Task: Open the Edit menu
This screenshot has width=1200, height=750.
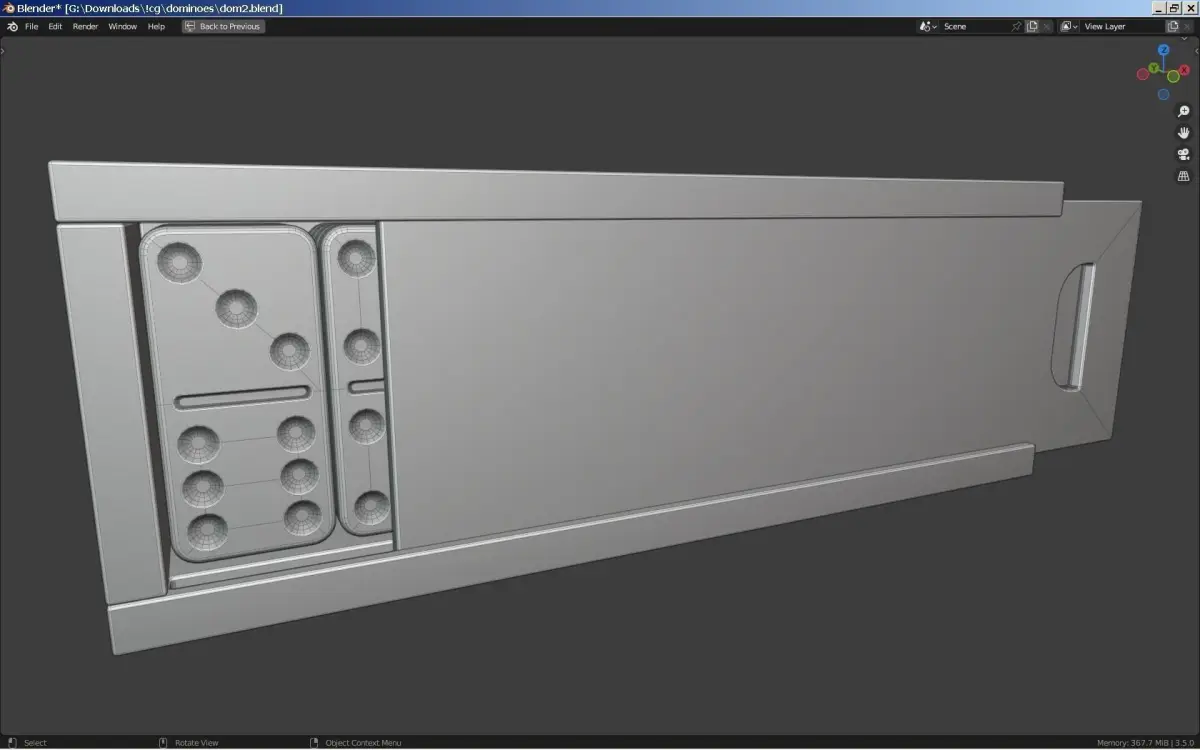Action: pyautogui.click(x=55, y=26)
